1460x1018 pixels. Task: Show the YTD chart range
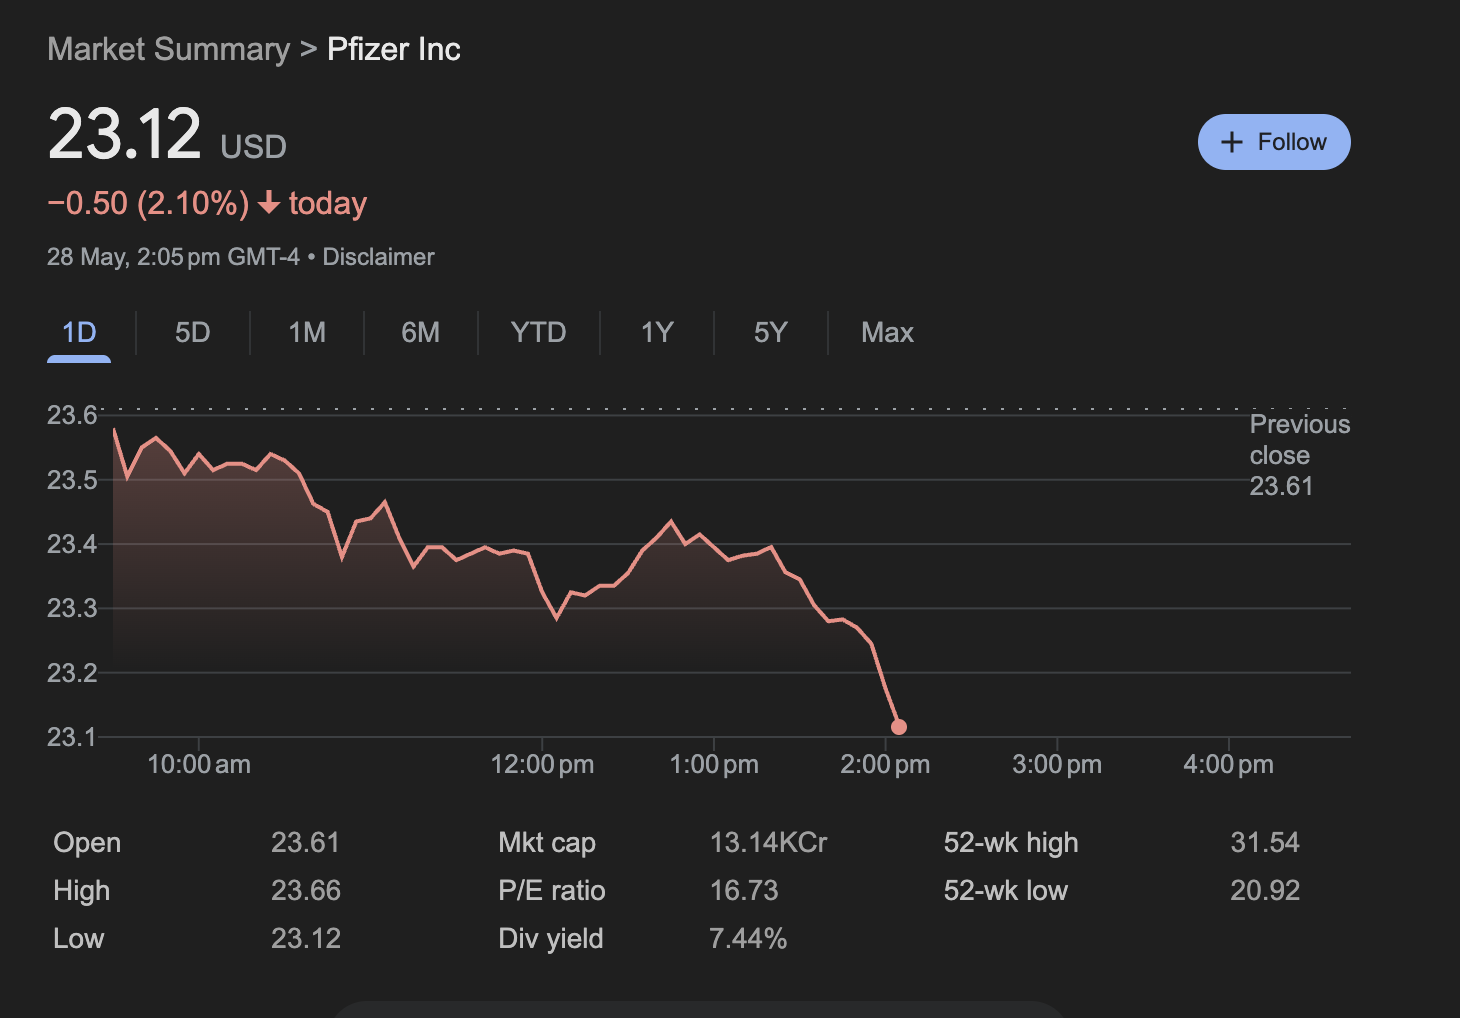coord(538,332)
